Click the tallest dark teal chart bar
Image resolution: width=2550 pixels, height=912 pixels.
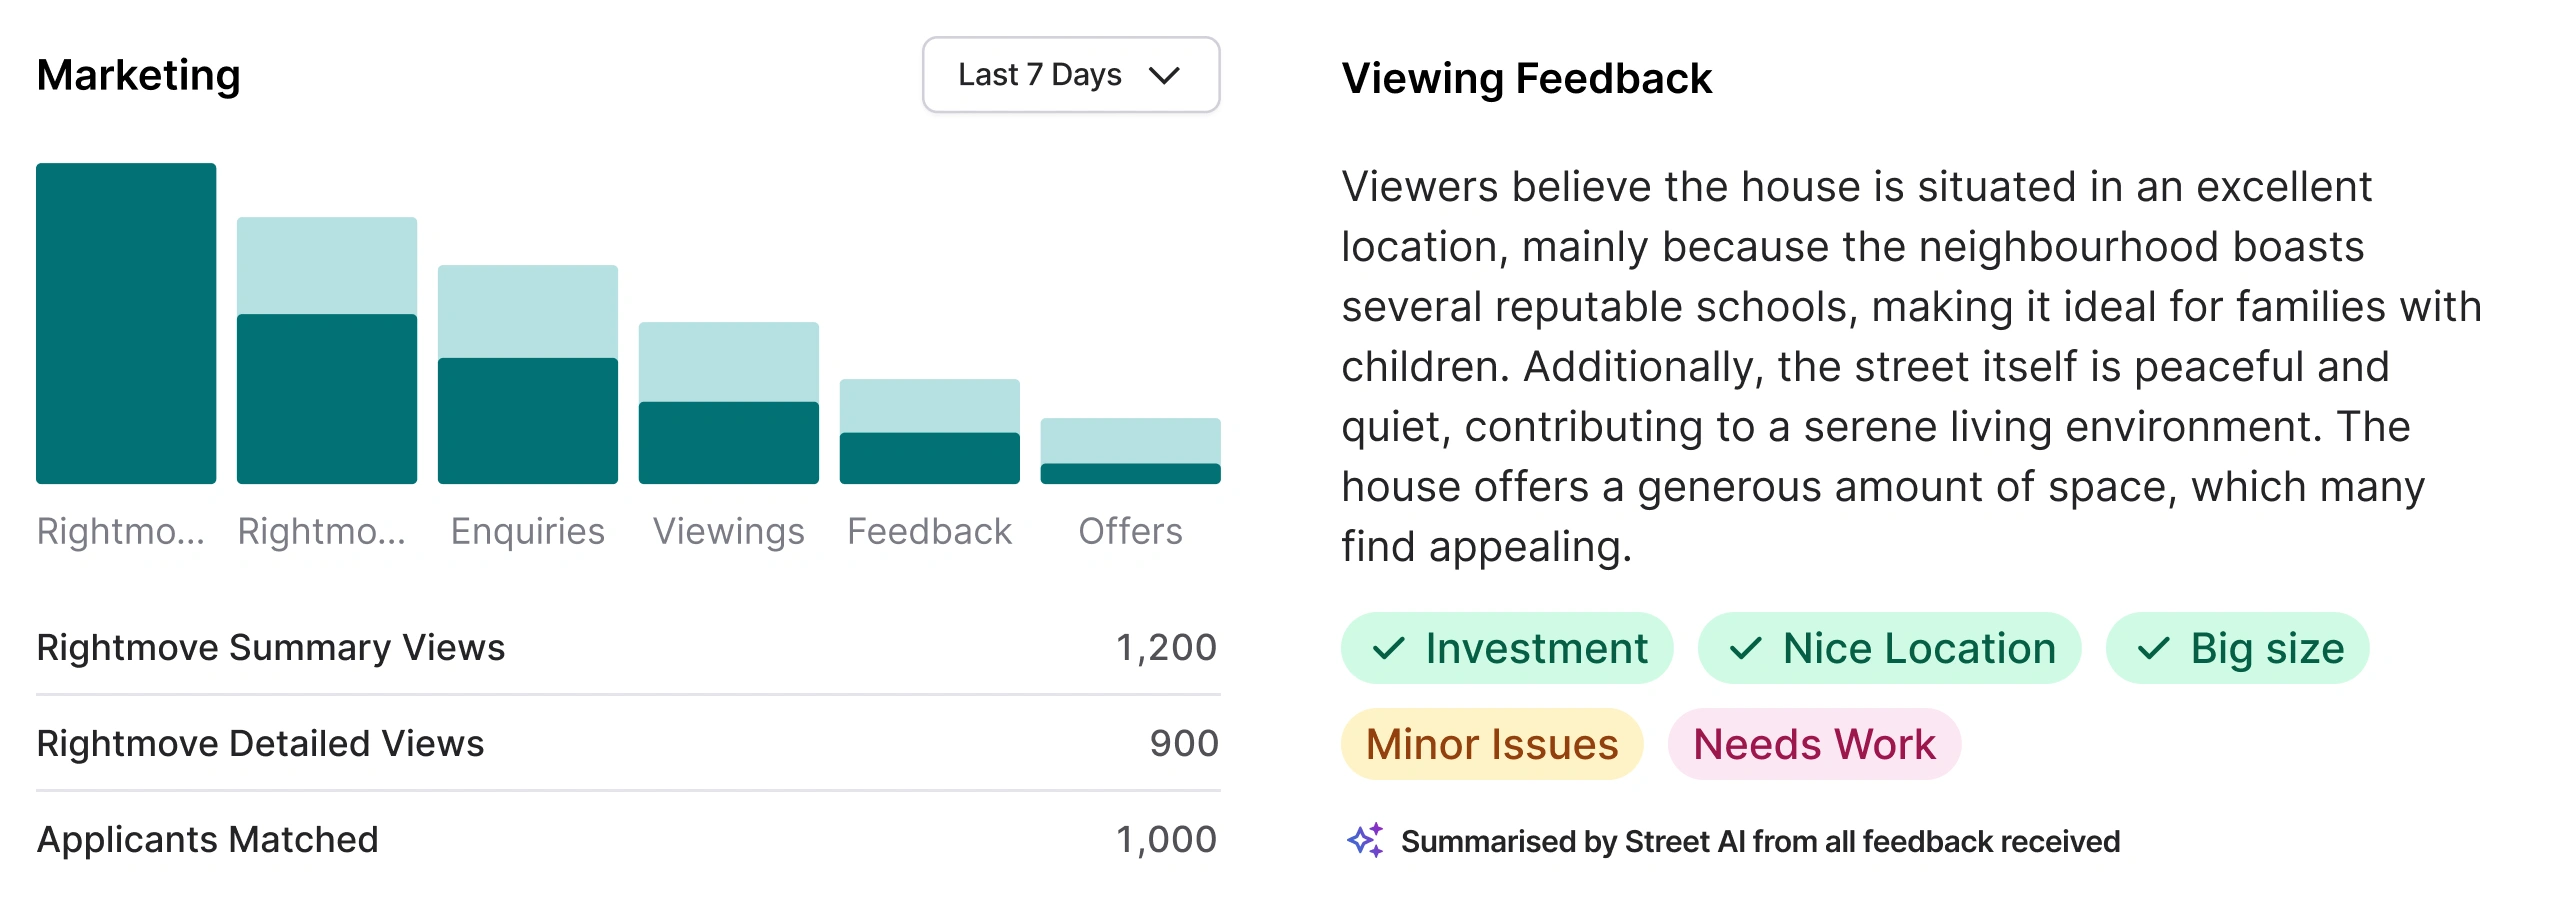pyautogui.click(x=126, y=323)
